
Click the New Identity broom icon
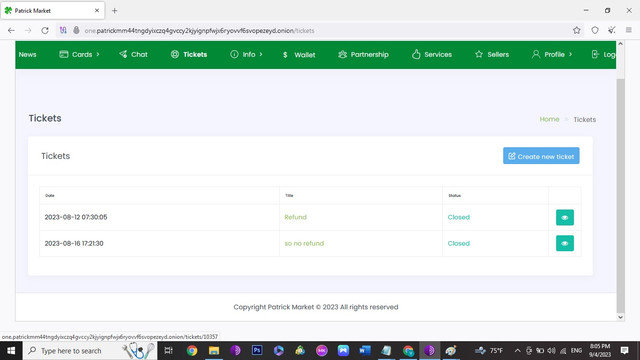click(x=611, y=30)
